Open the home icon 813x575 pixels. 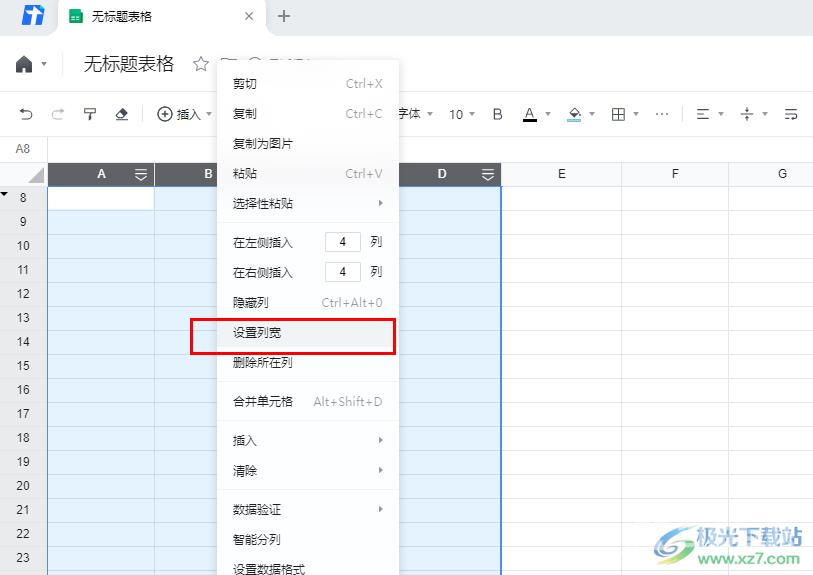(24, 64)
